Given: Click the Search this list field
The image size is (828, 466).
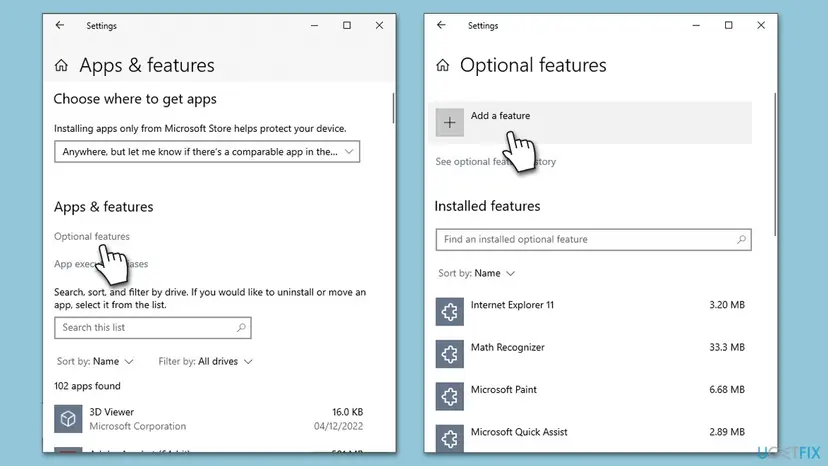Looking at the screenshot, I should tap(153, 328).
